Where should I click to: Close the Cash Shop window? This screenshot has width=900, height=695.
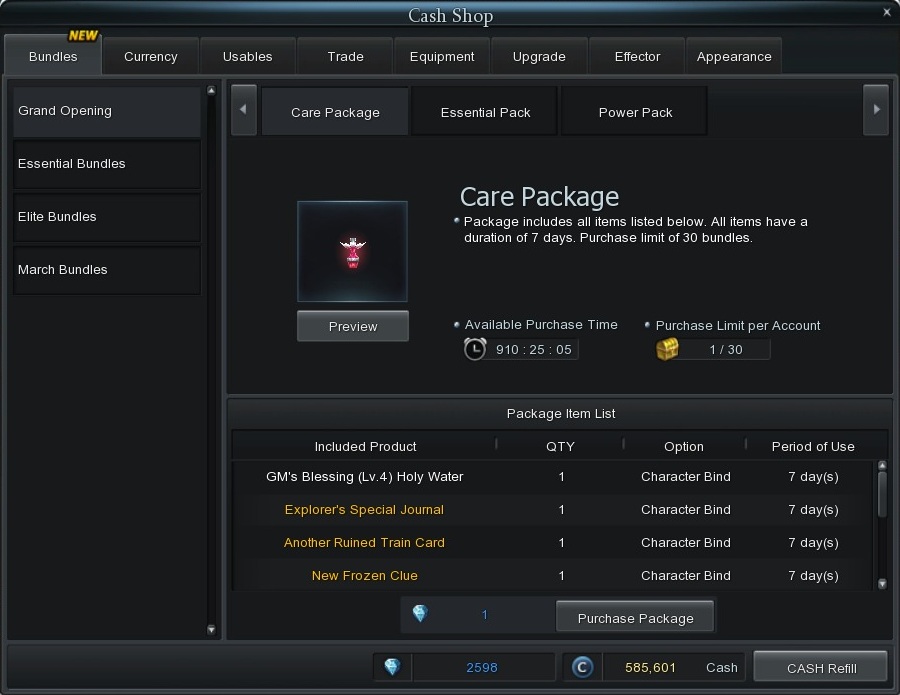886,13
